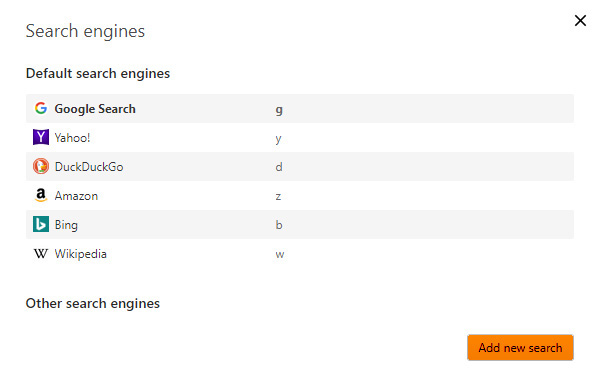Click the Google logo icon

pos(41,108)
